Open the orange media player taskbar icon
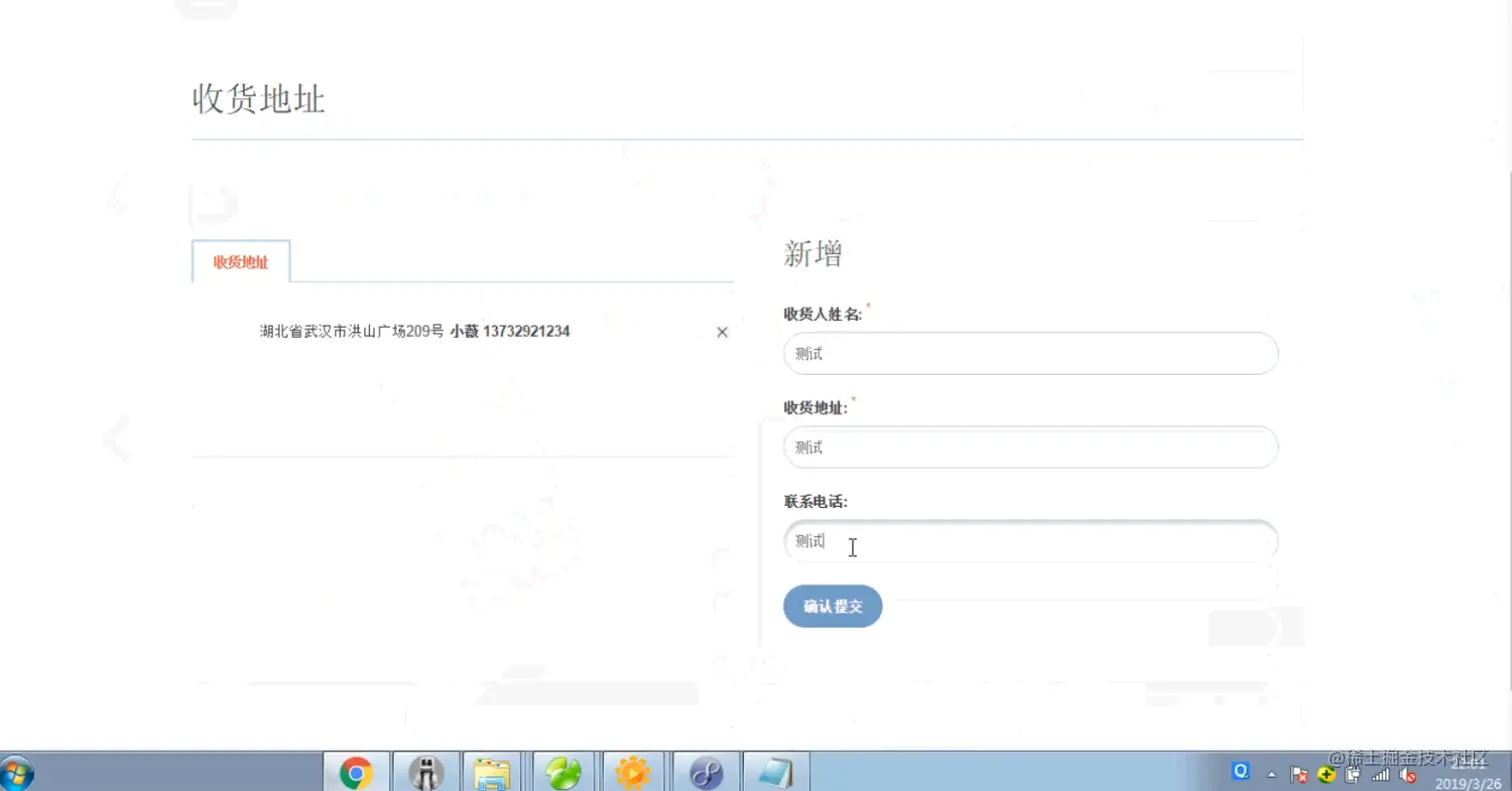1512x791 pixels. [633, 772]
